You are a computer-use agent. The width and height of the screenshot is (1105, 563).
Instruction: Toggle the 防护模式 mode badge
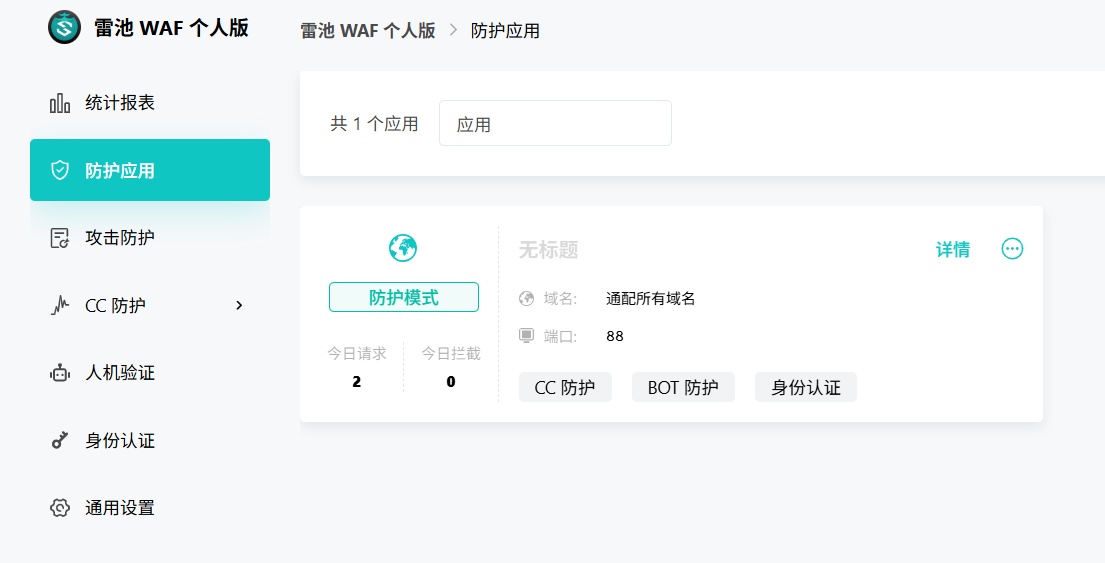coord(403,297)
